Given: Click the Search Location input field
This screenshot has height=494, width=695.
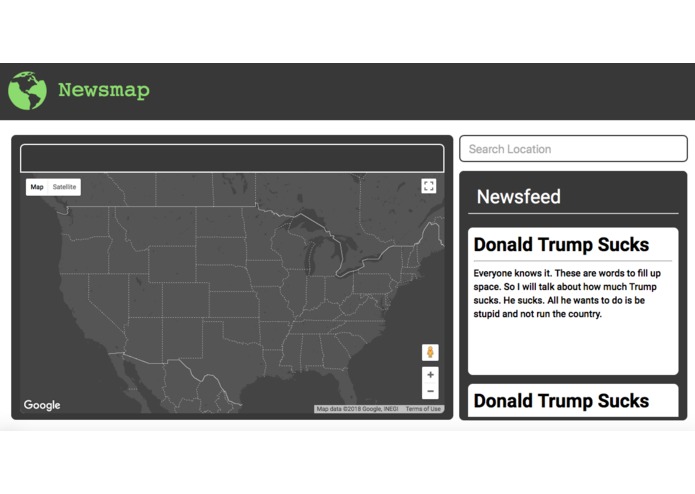Looking at the screenshot, I should 574,149.
